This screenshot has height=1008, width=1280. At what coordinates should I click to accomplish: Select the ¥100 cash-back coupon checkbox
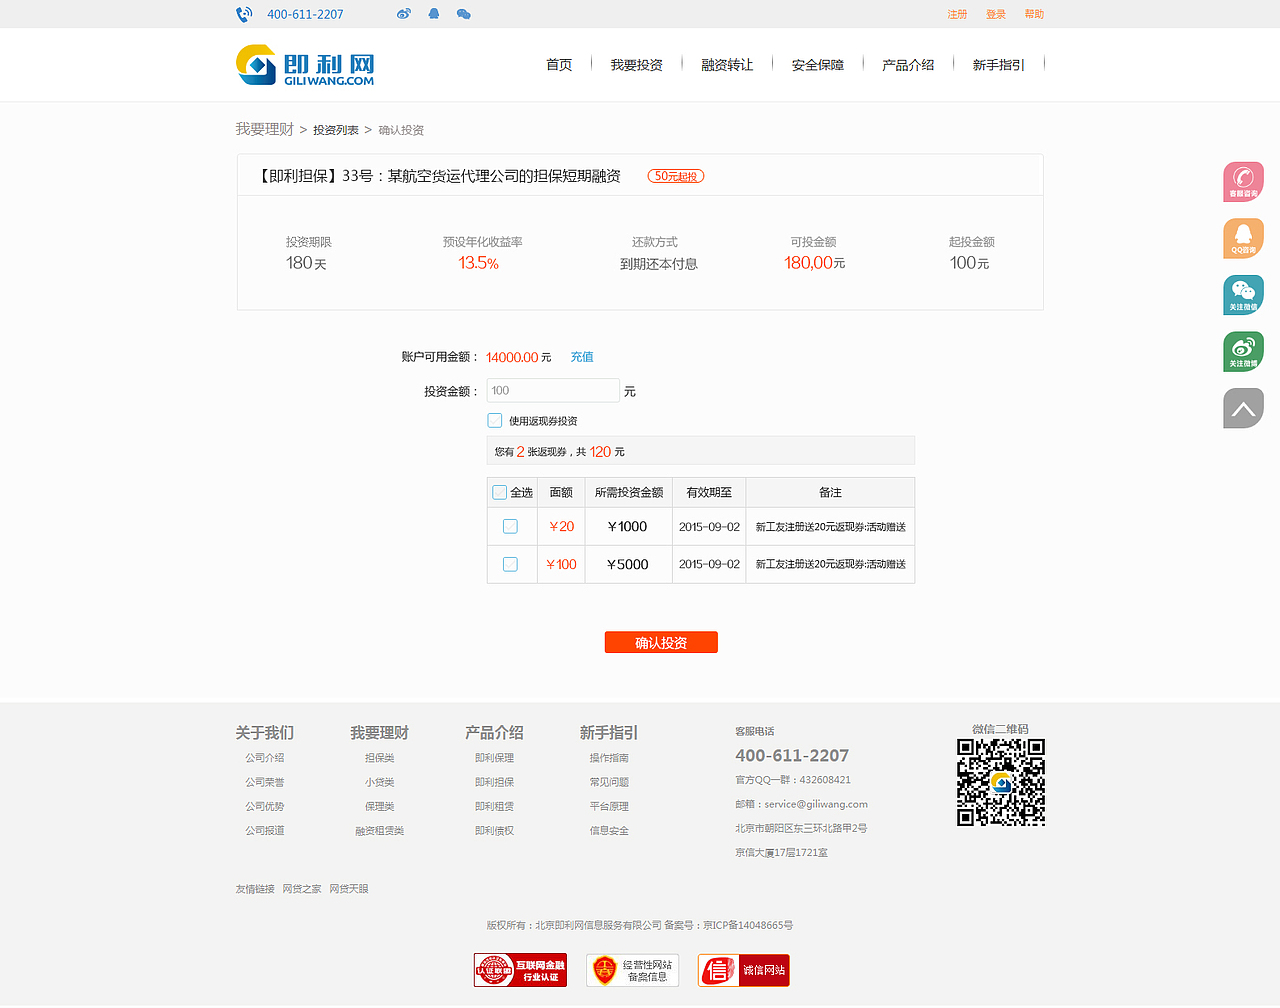(x=511, y=564)
